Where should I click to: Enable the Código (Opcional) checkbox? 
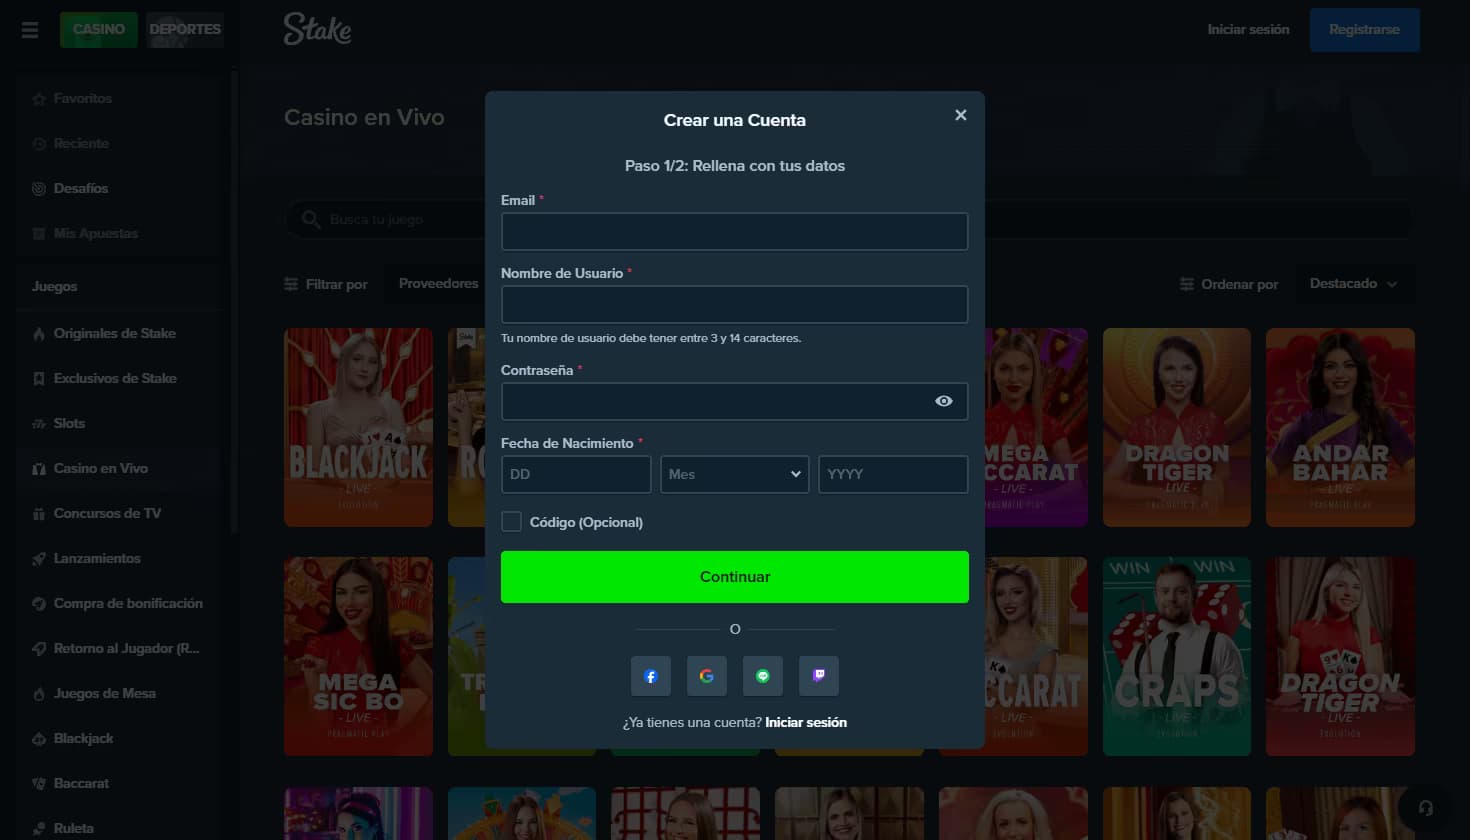[511, 522]
